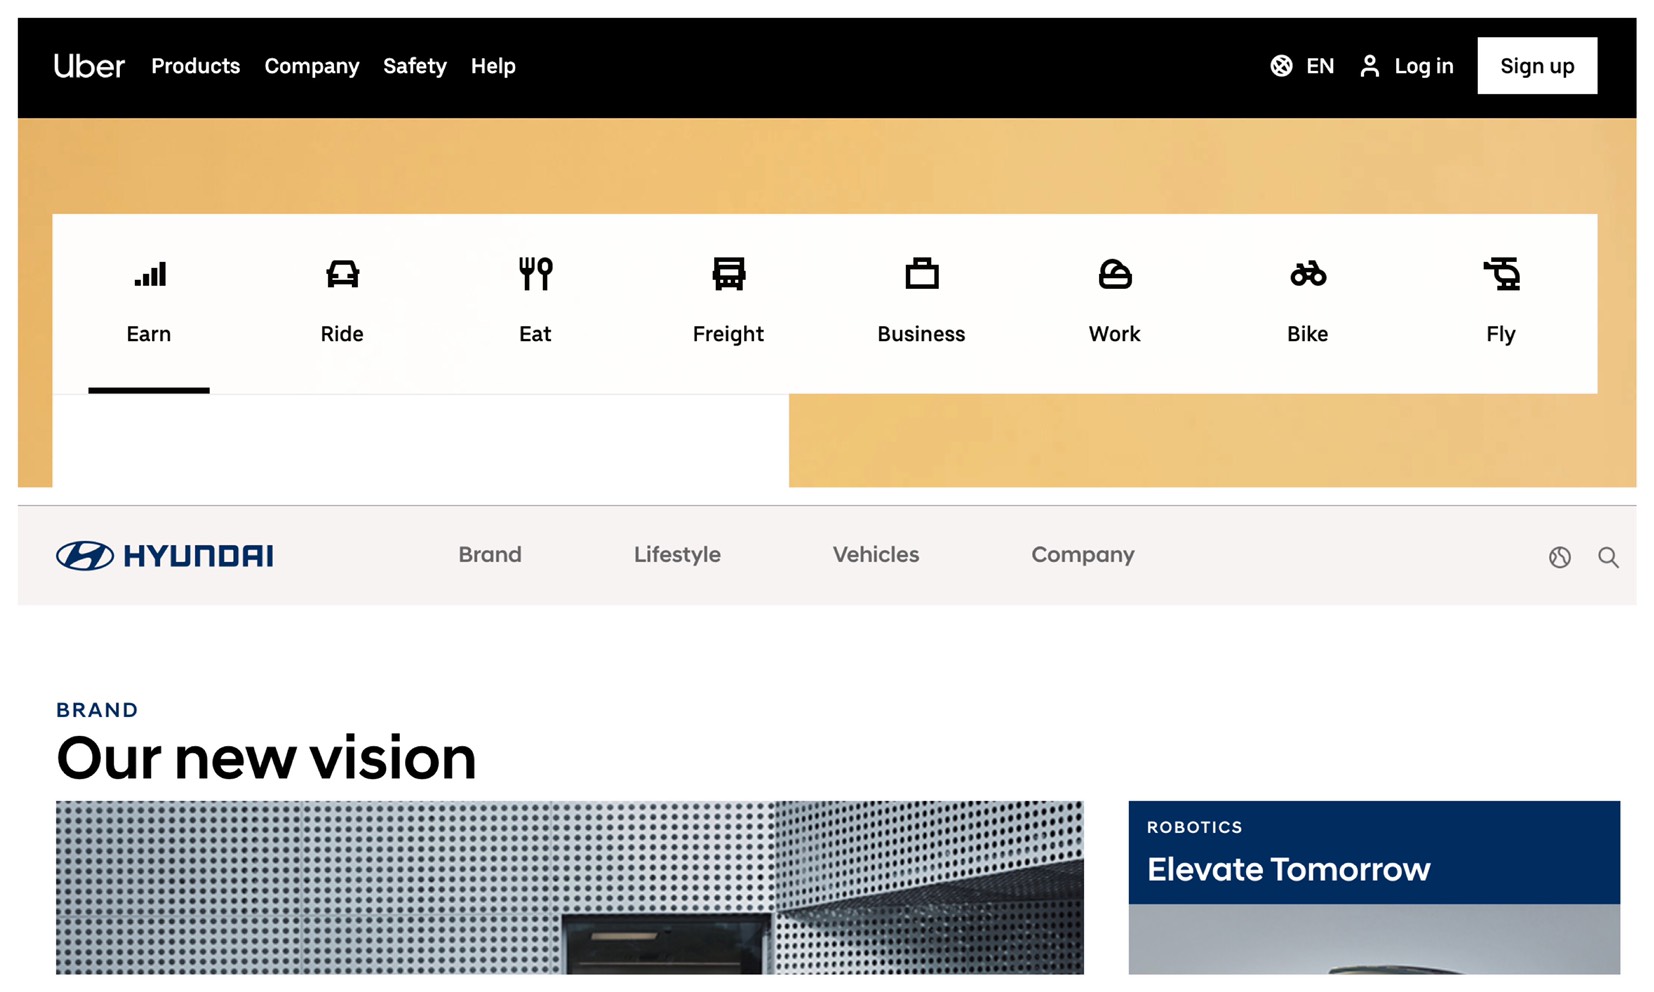The width and height of the screenshot is (1654, 992).
Task: Click the Hyundai search magnifier icon
Action: tap(1608, 557)
